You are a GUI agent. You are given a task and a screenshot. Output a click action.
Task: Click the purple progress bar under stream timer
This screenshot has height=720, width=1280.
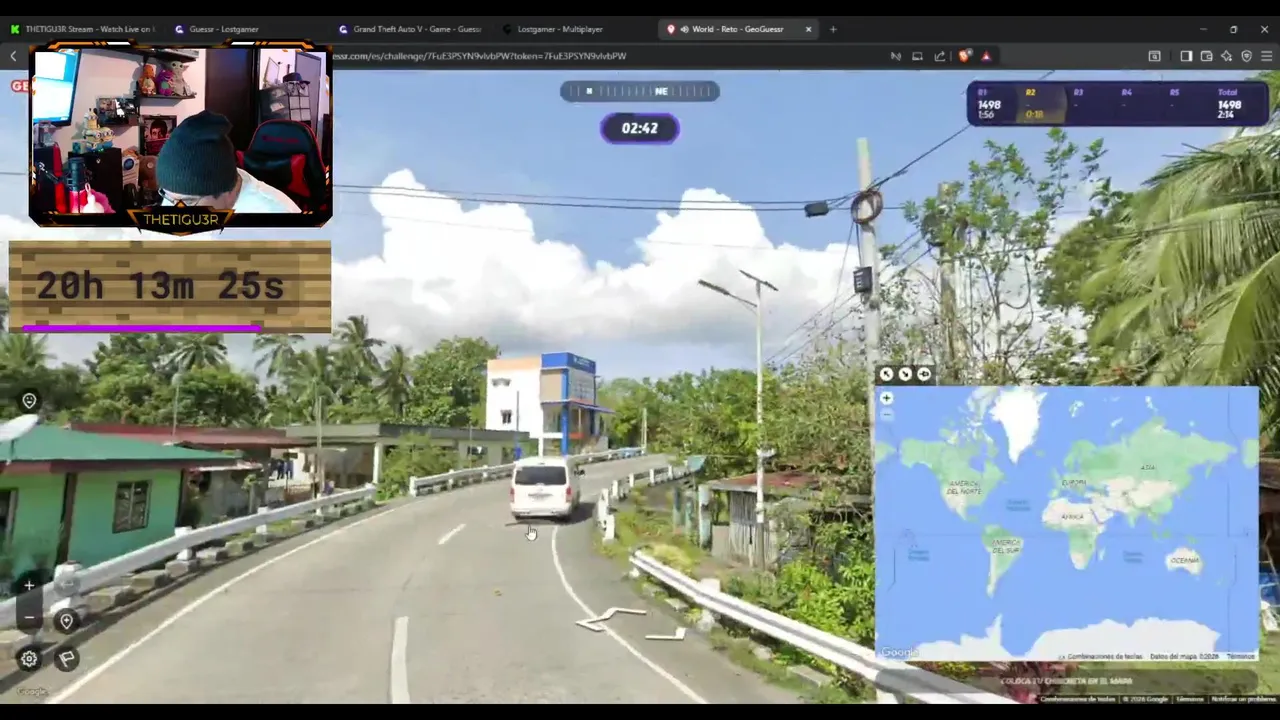(142, 327)
